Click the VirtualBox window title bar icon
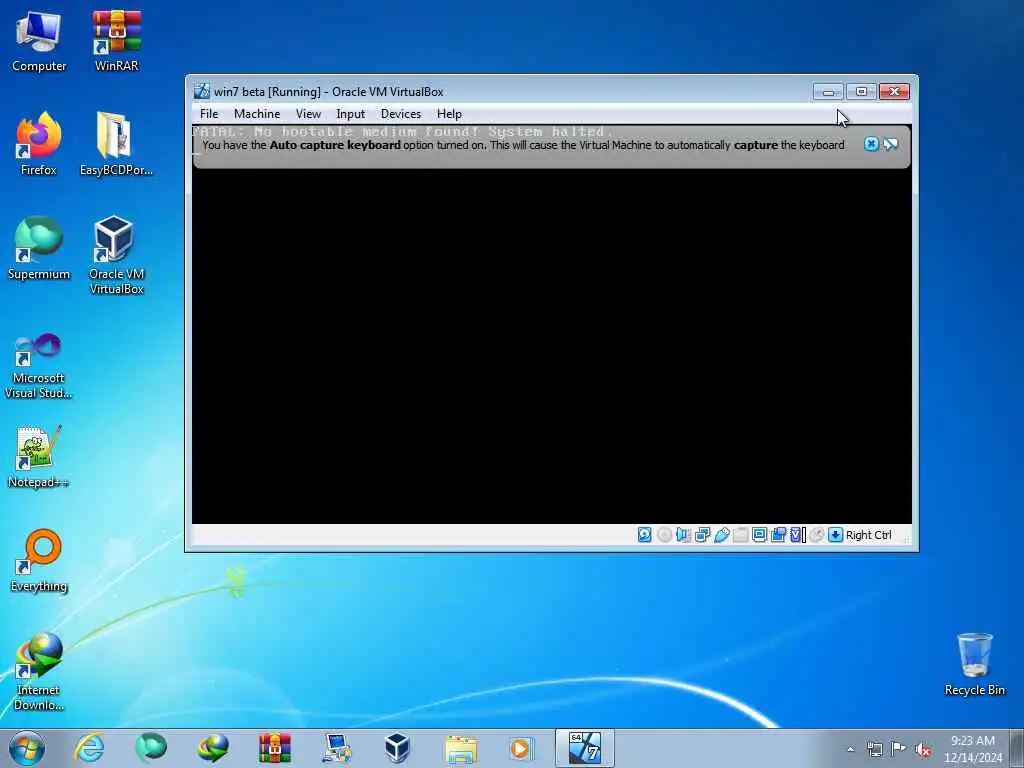 202,91
